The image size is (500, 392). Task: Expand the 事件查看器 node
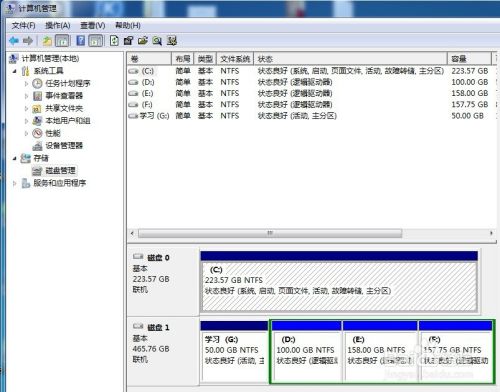tap(26, 96)
